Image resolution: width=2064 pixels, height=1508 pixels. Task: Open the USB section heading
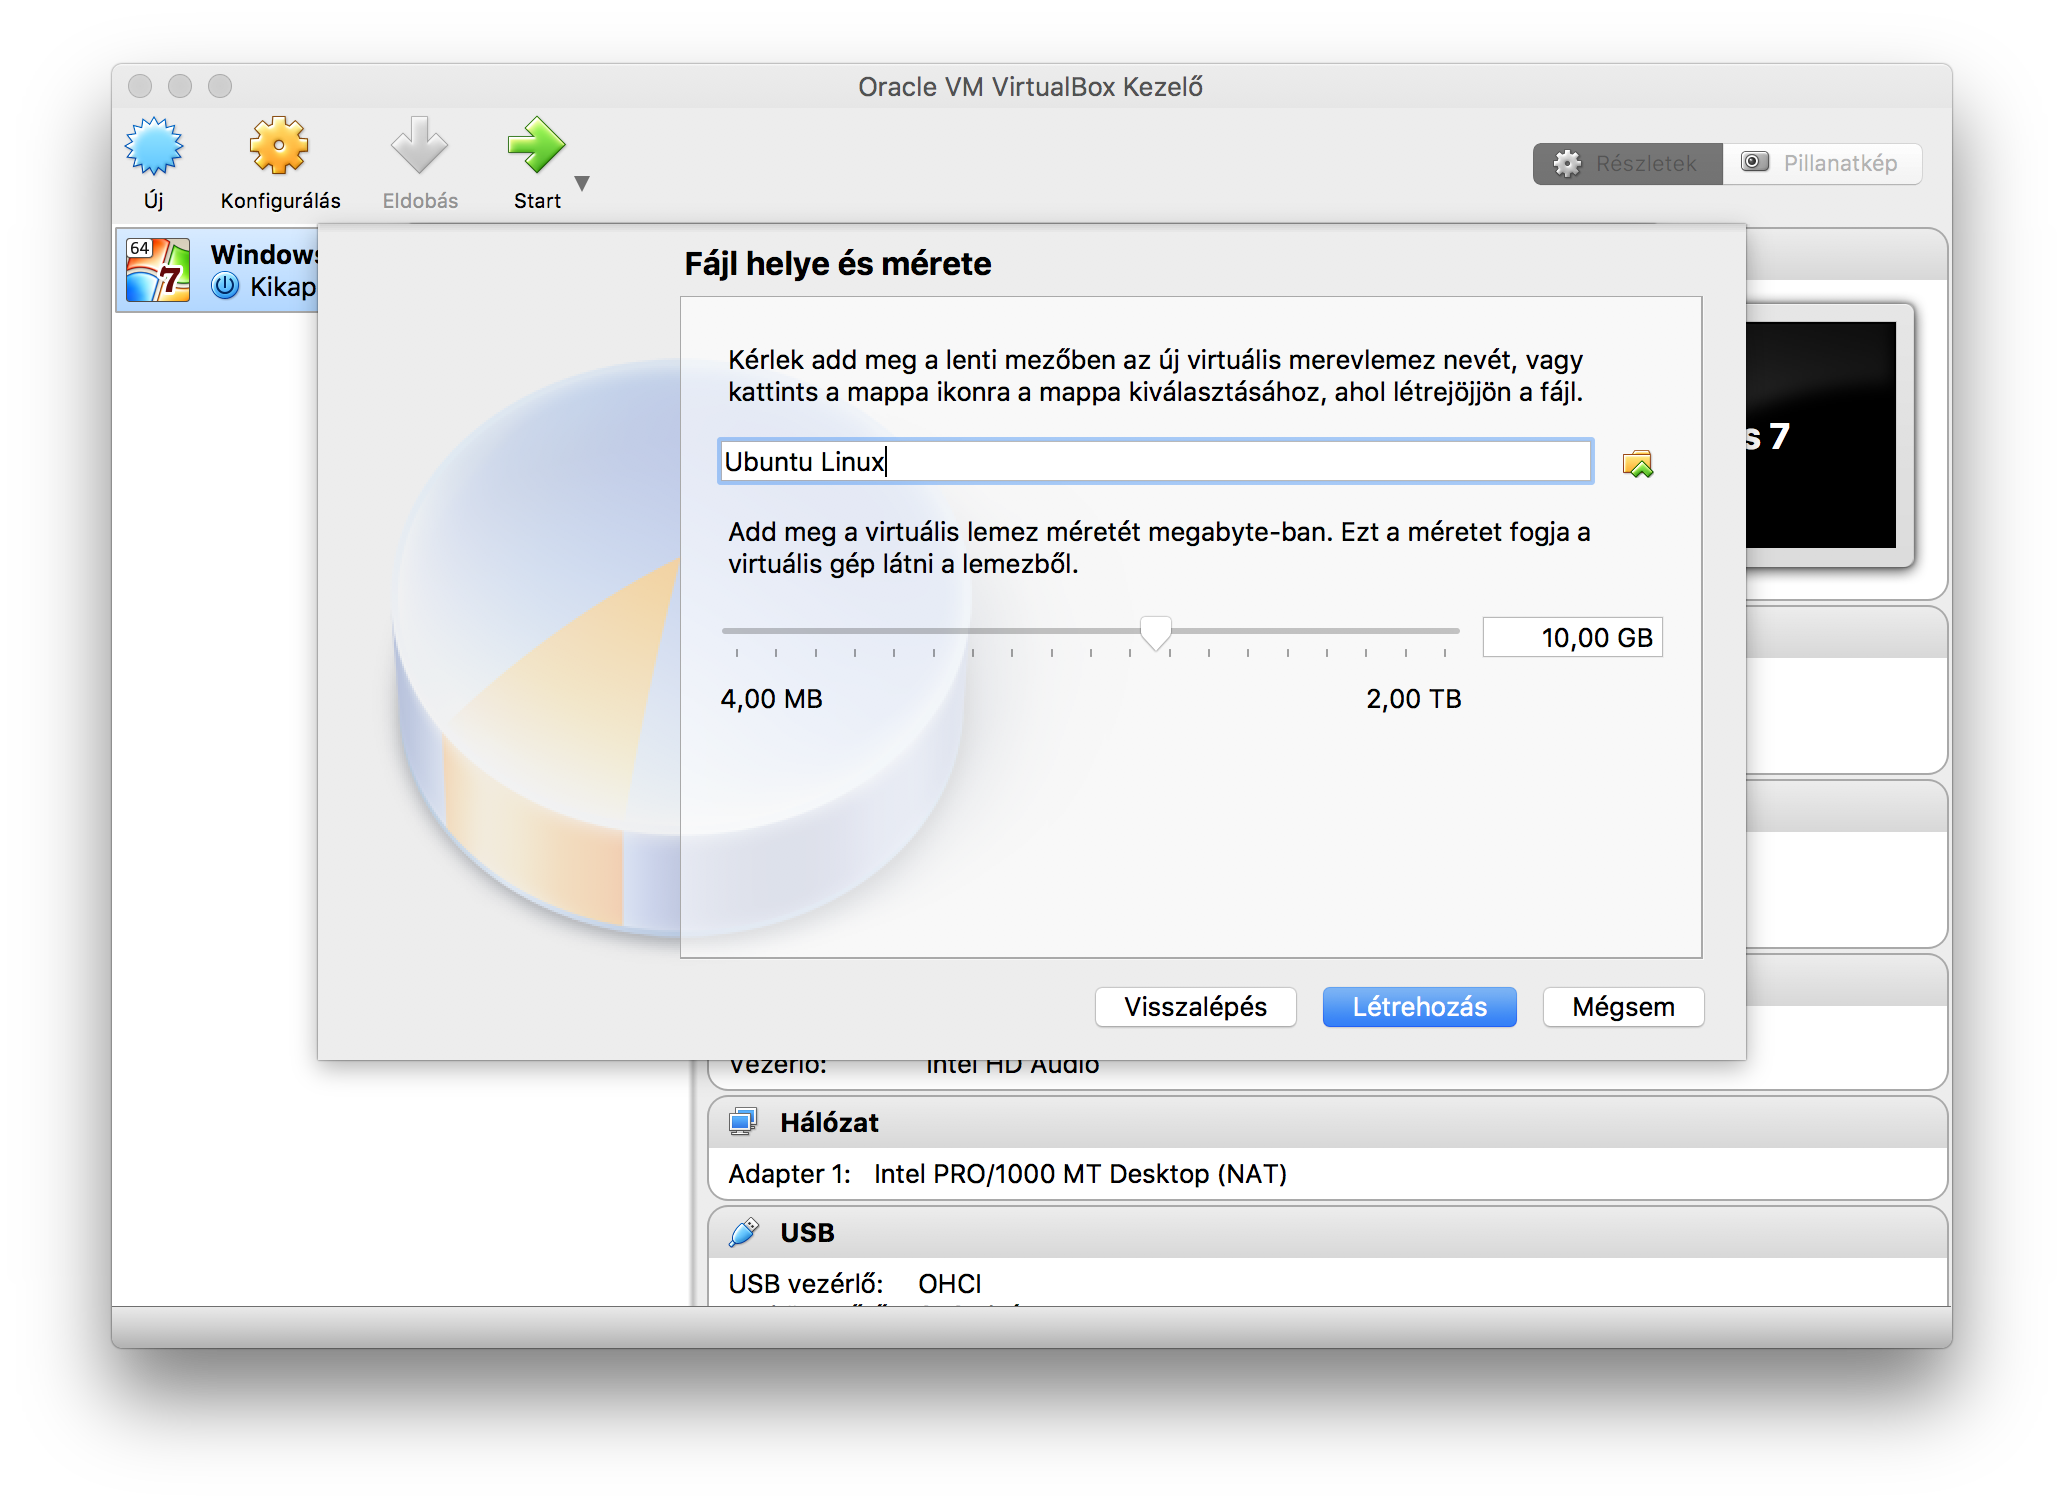(807, 1233)
